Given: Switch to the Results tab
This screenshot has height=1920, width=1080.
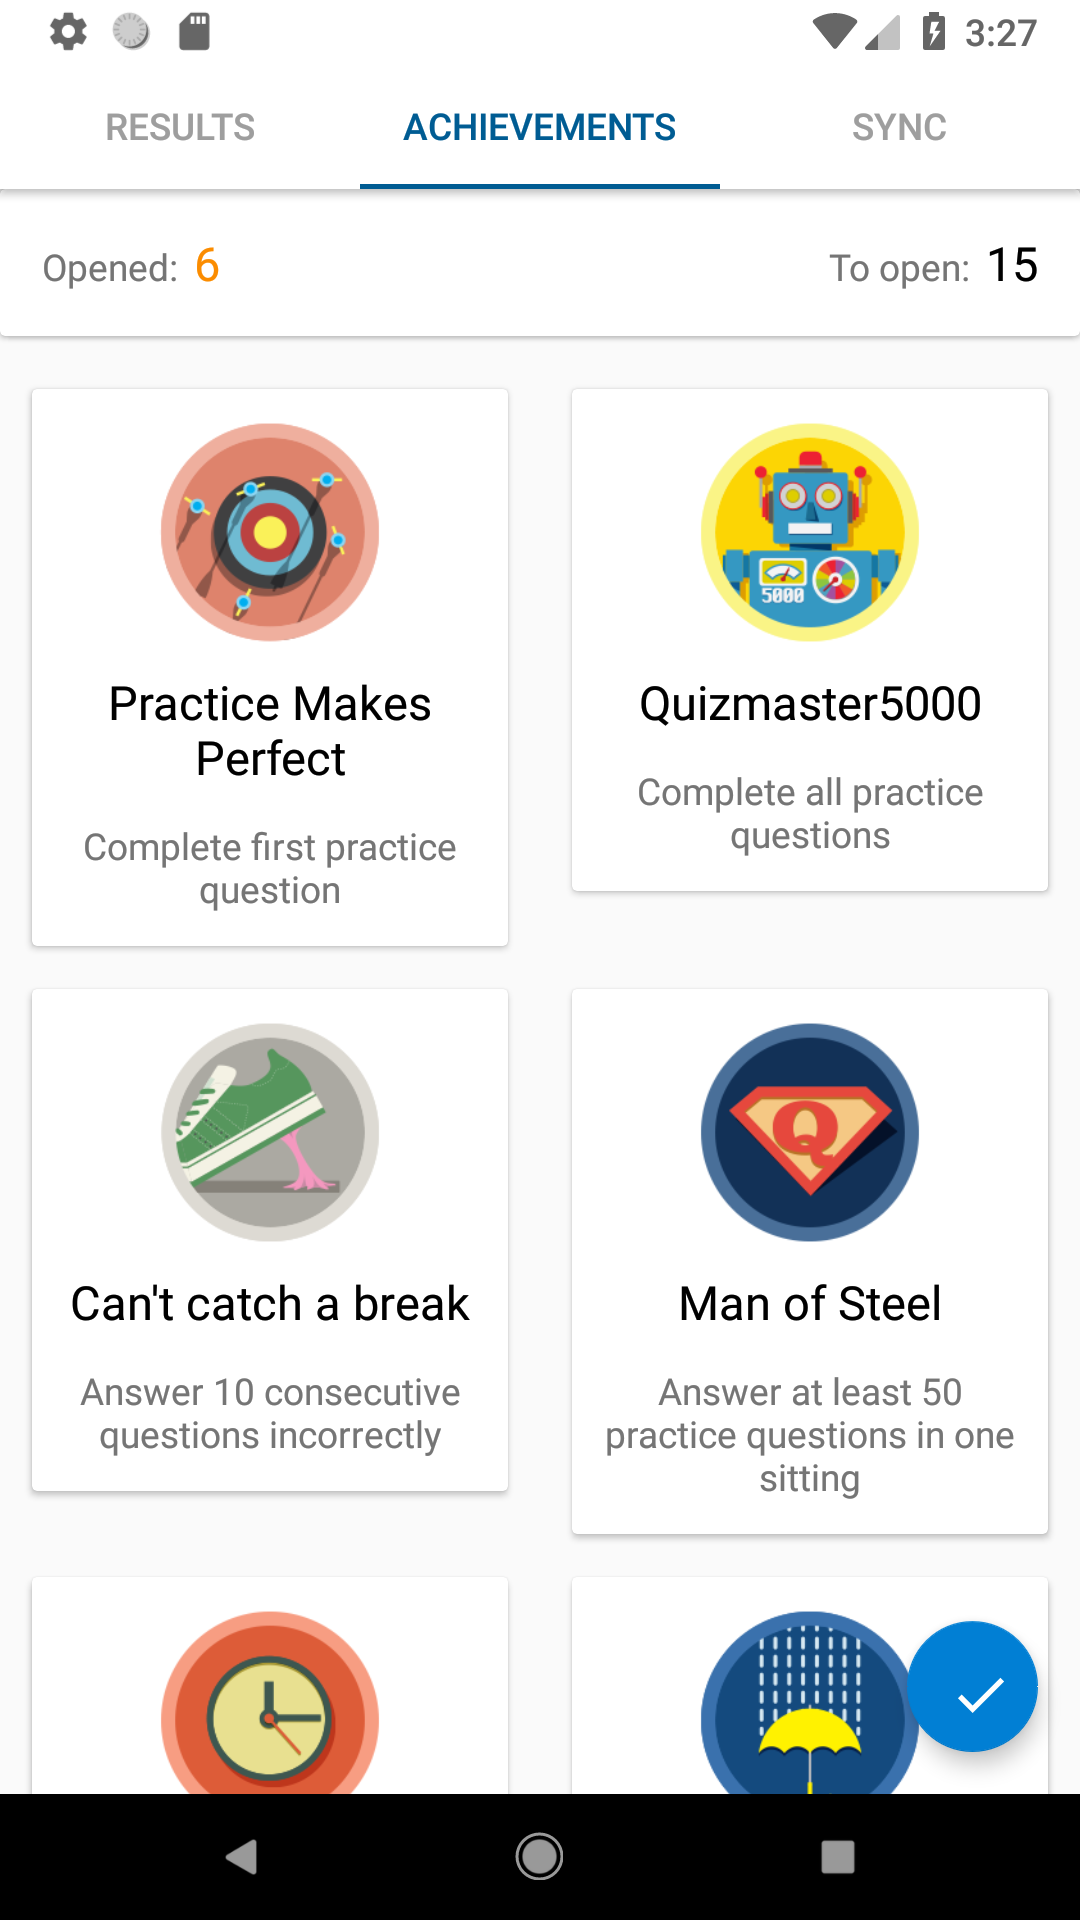Looking at the screenshot, I should [x=180, y=128].
